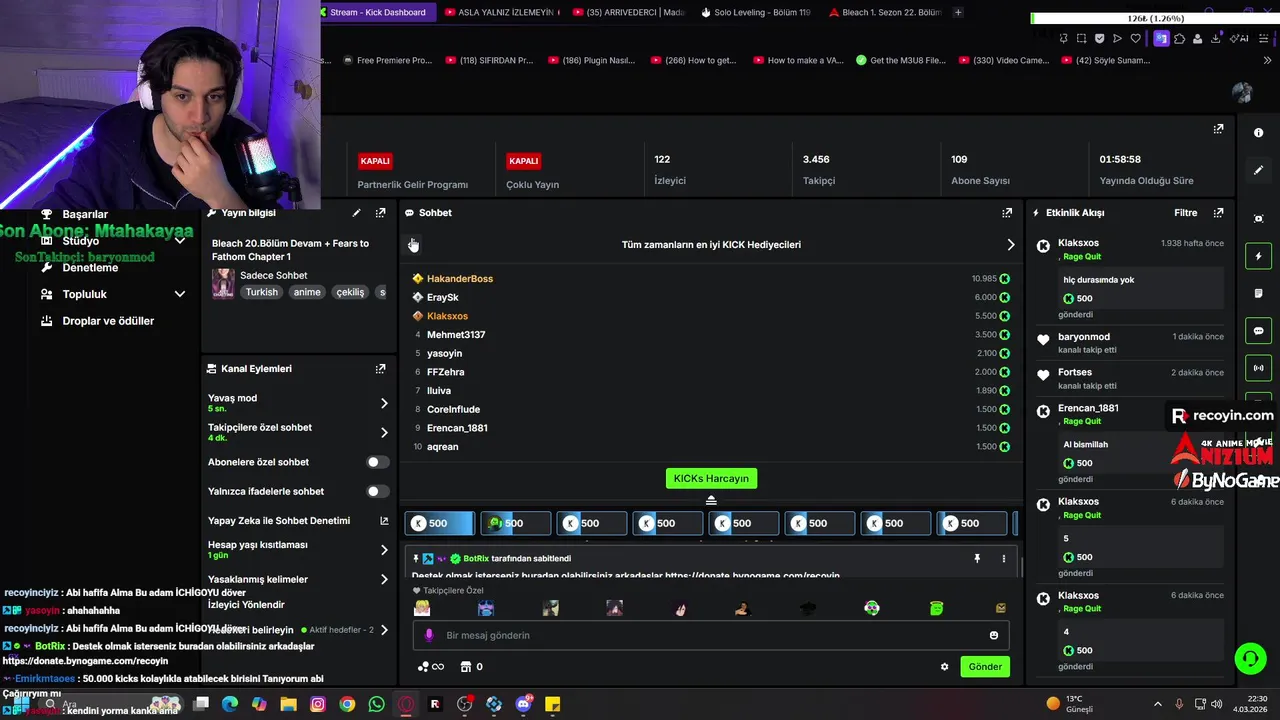Open the Filtre activity filter
The width and height of the screenshot is (1280, 720).
coord(1185,213)
